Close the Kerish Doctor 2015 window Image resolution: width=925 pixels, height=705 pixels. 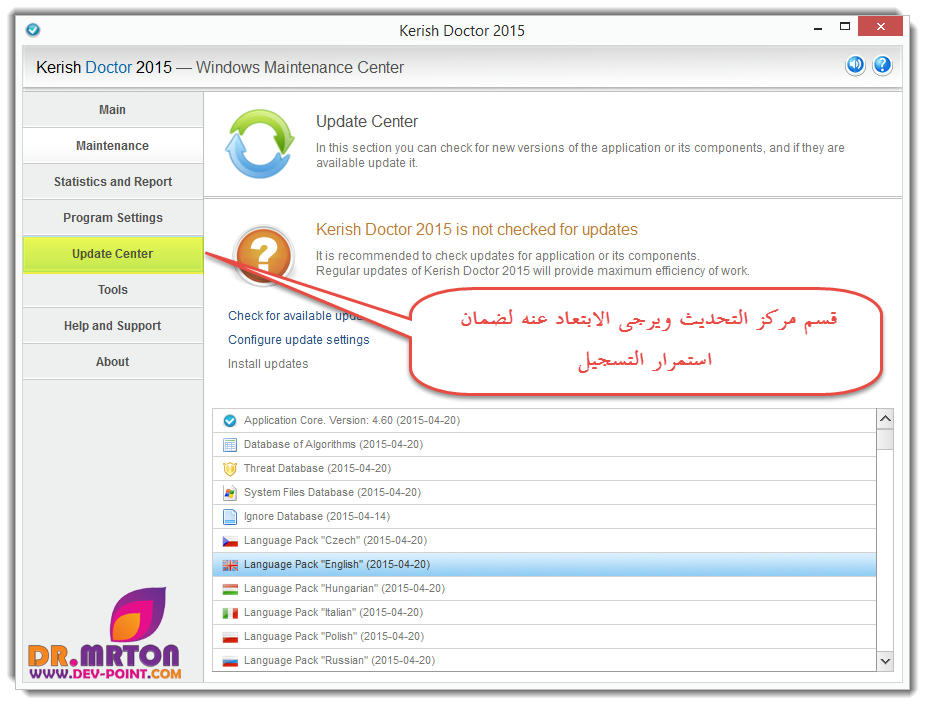click(x=880, y=27)
